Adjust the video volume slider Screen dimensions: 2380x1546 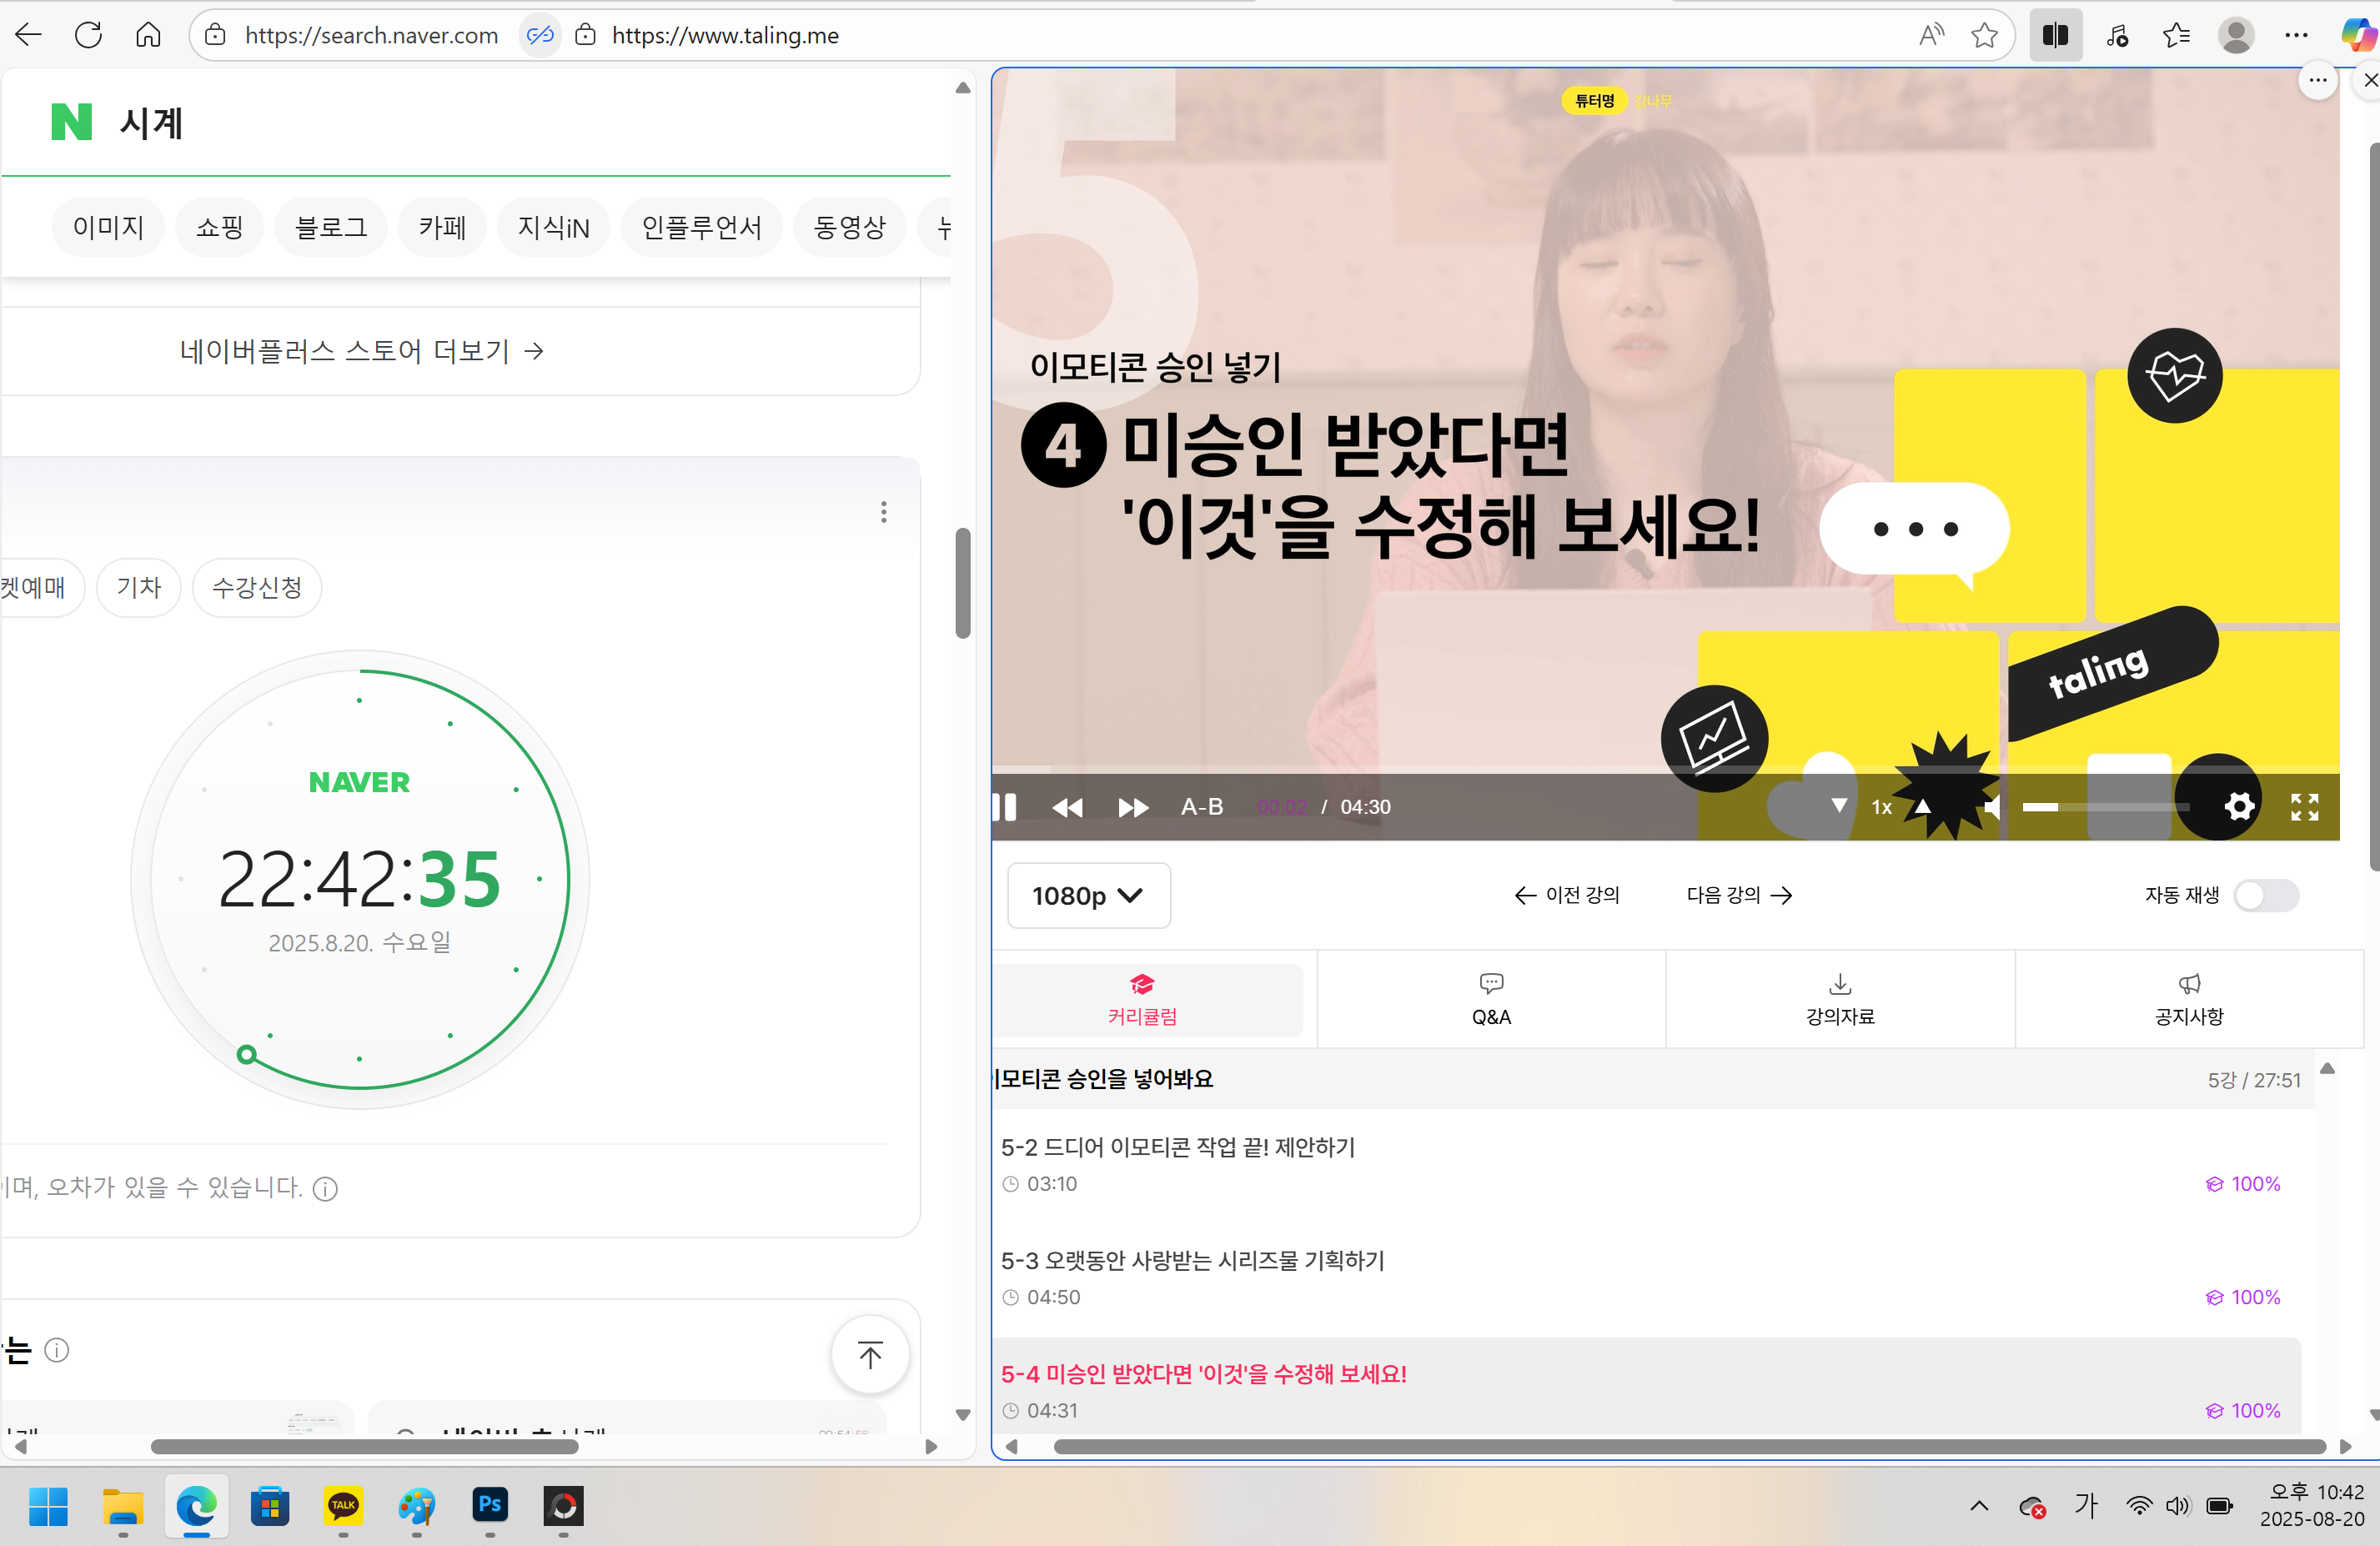click(2105, 807)
